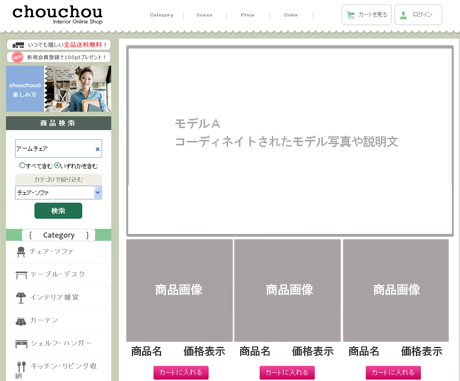Open the Scene menu in header
460x381 pixels.
(x=204, y=15)
